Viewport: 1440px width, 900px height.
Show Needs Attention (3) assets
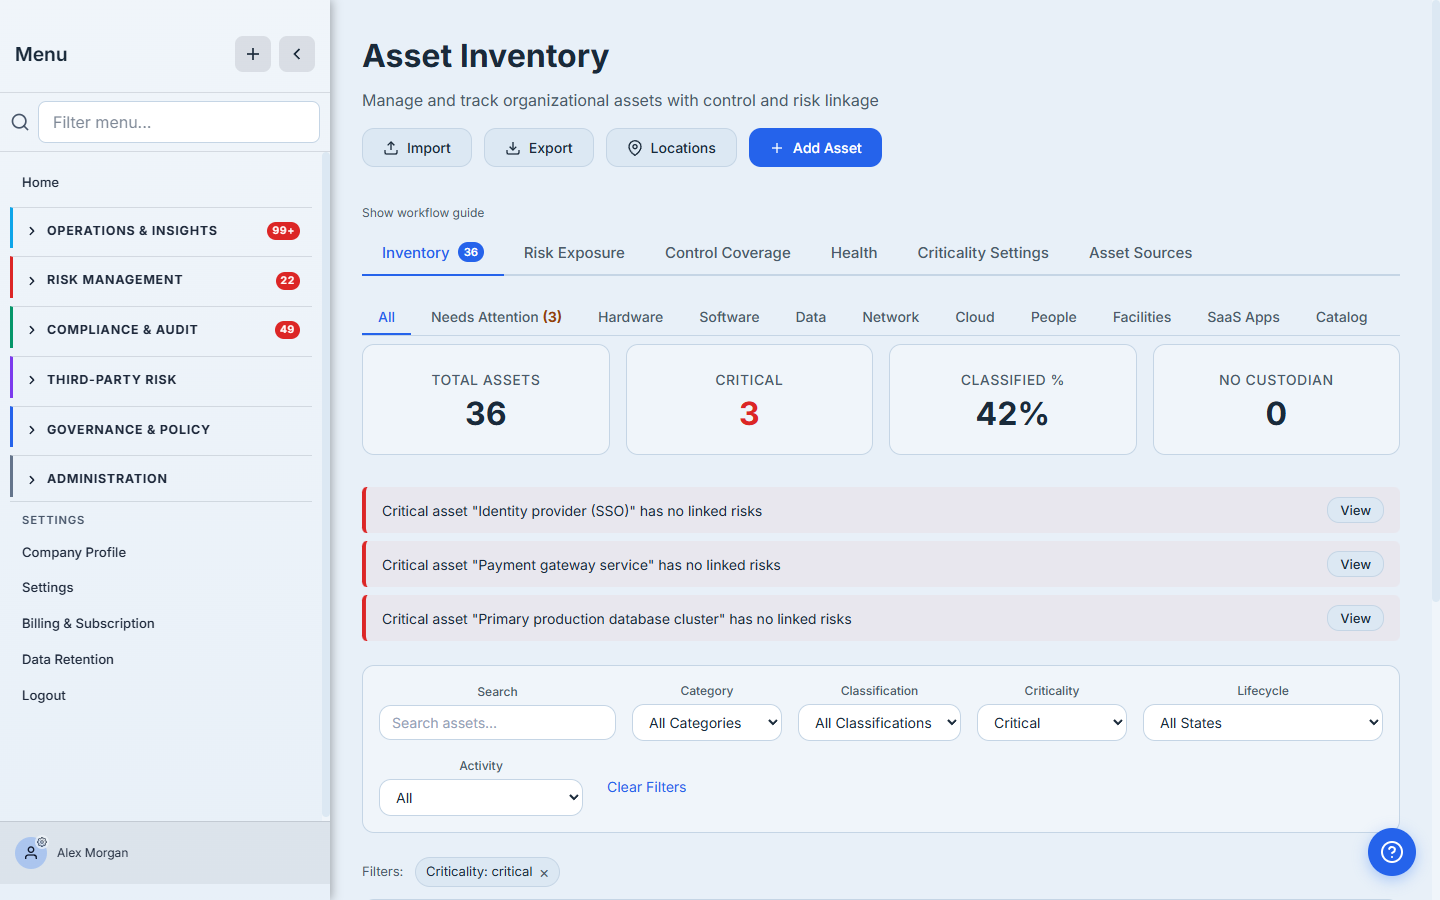[x=496, y=317]
